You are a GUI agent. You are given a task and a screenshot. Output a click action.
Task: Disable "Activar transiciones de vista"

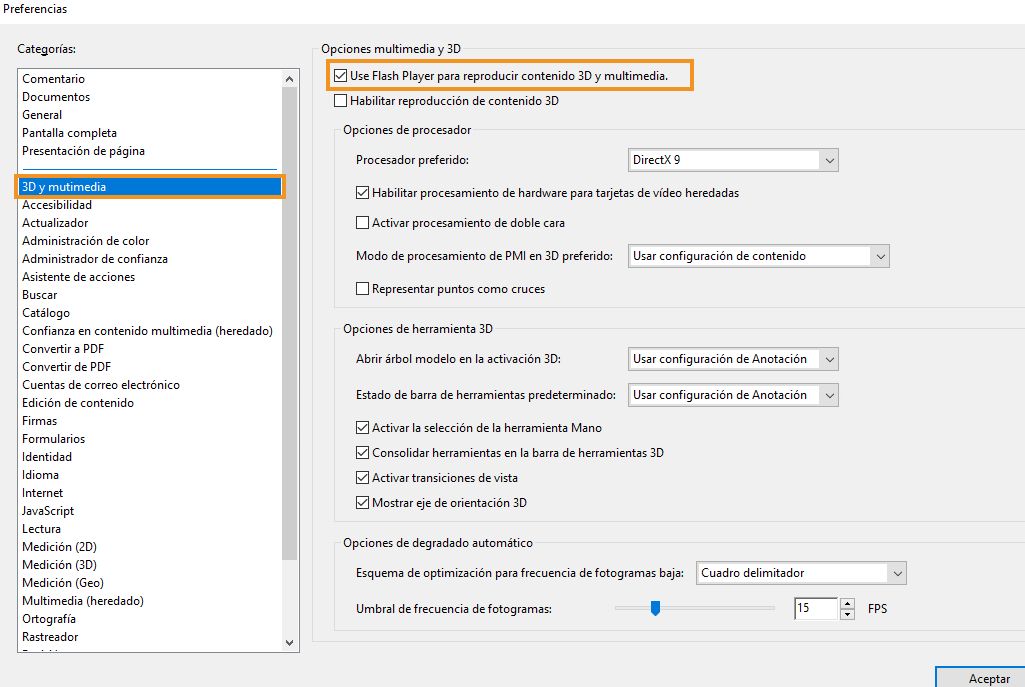tap(360, 478)
